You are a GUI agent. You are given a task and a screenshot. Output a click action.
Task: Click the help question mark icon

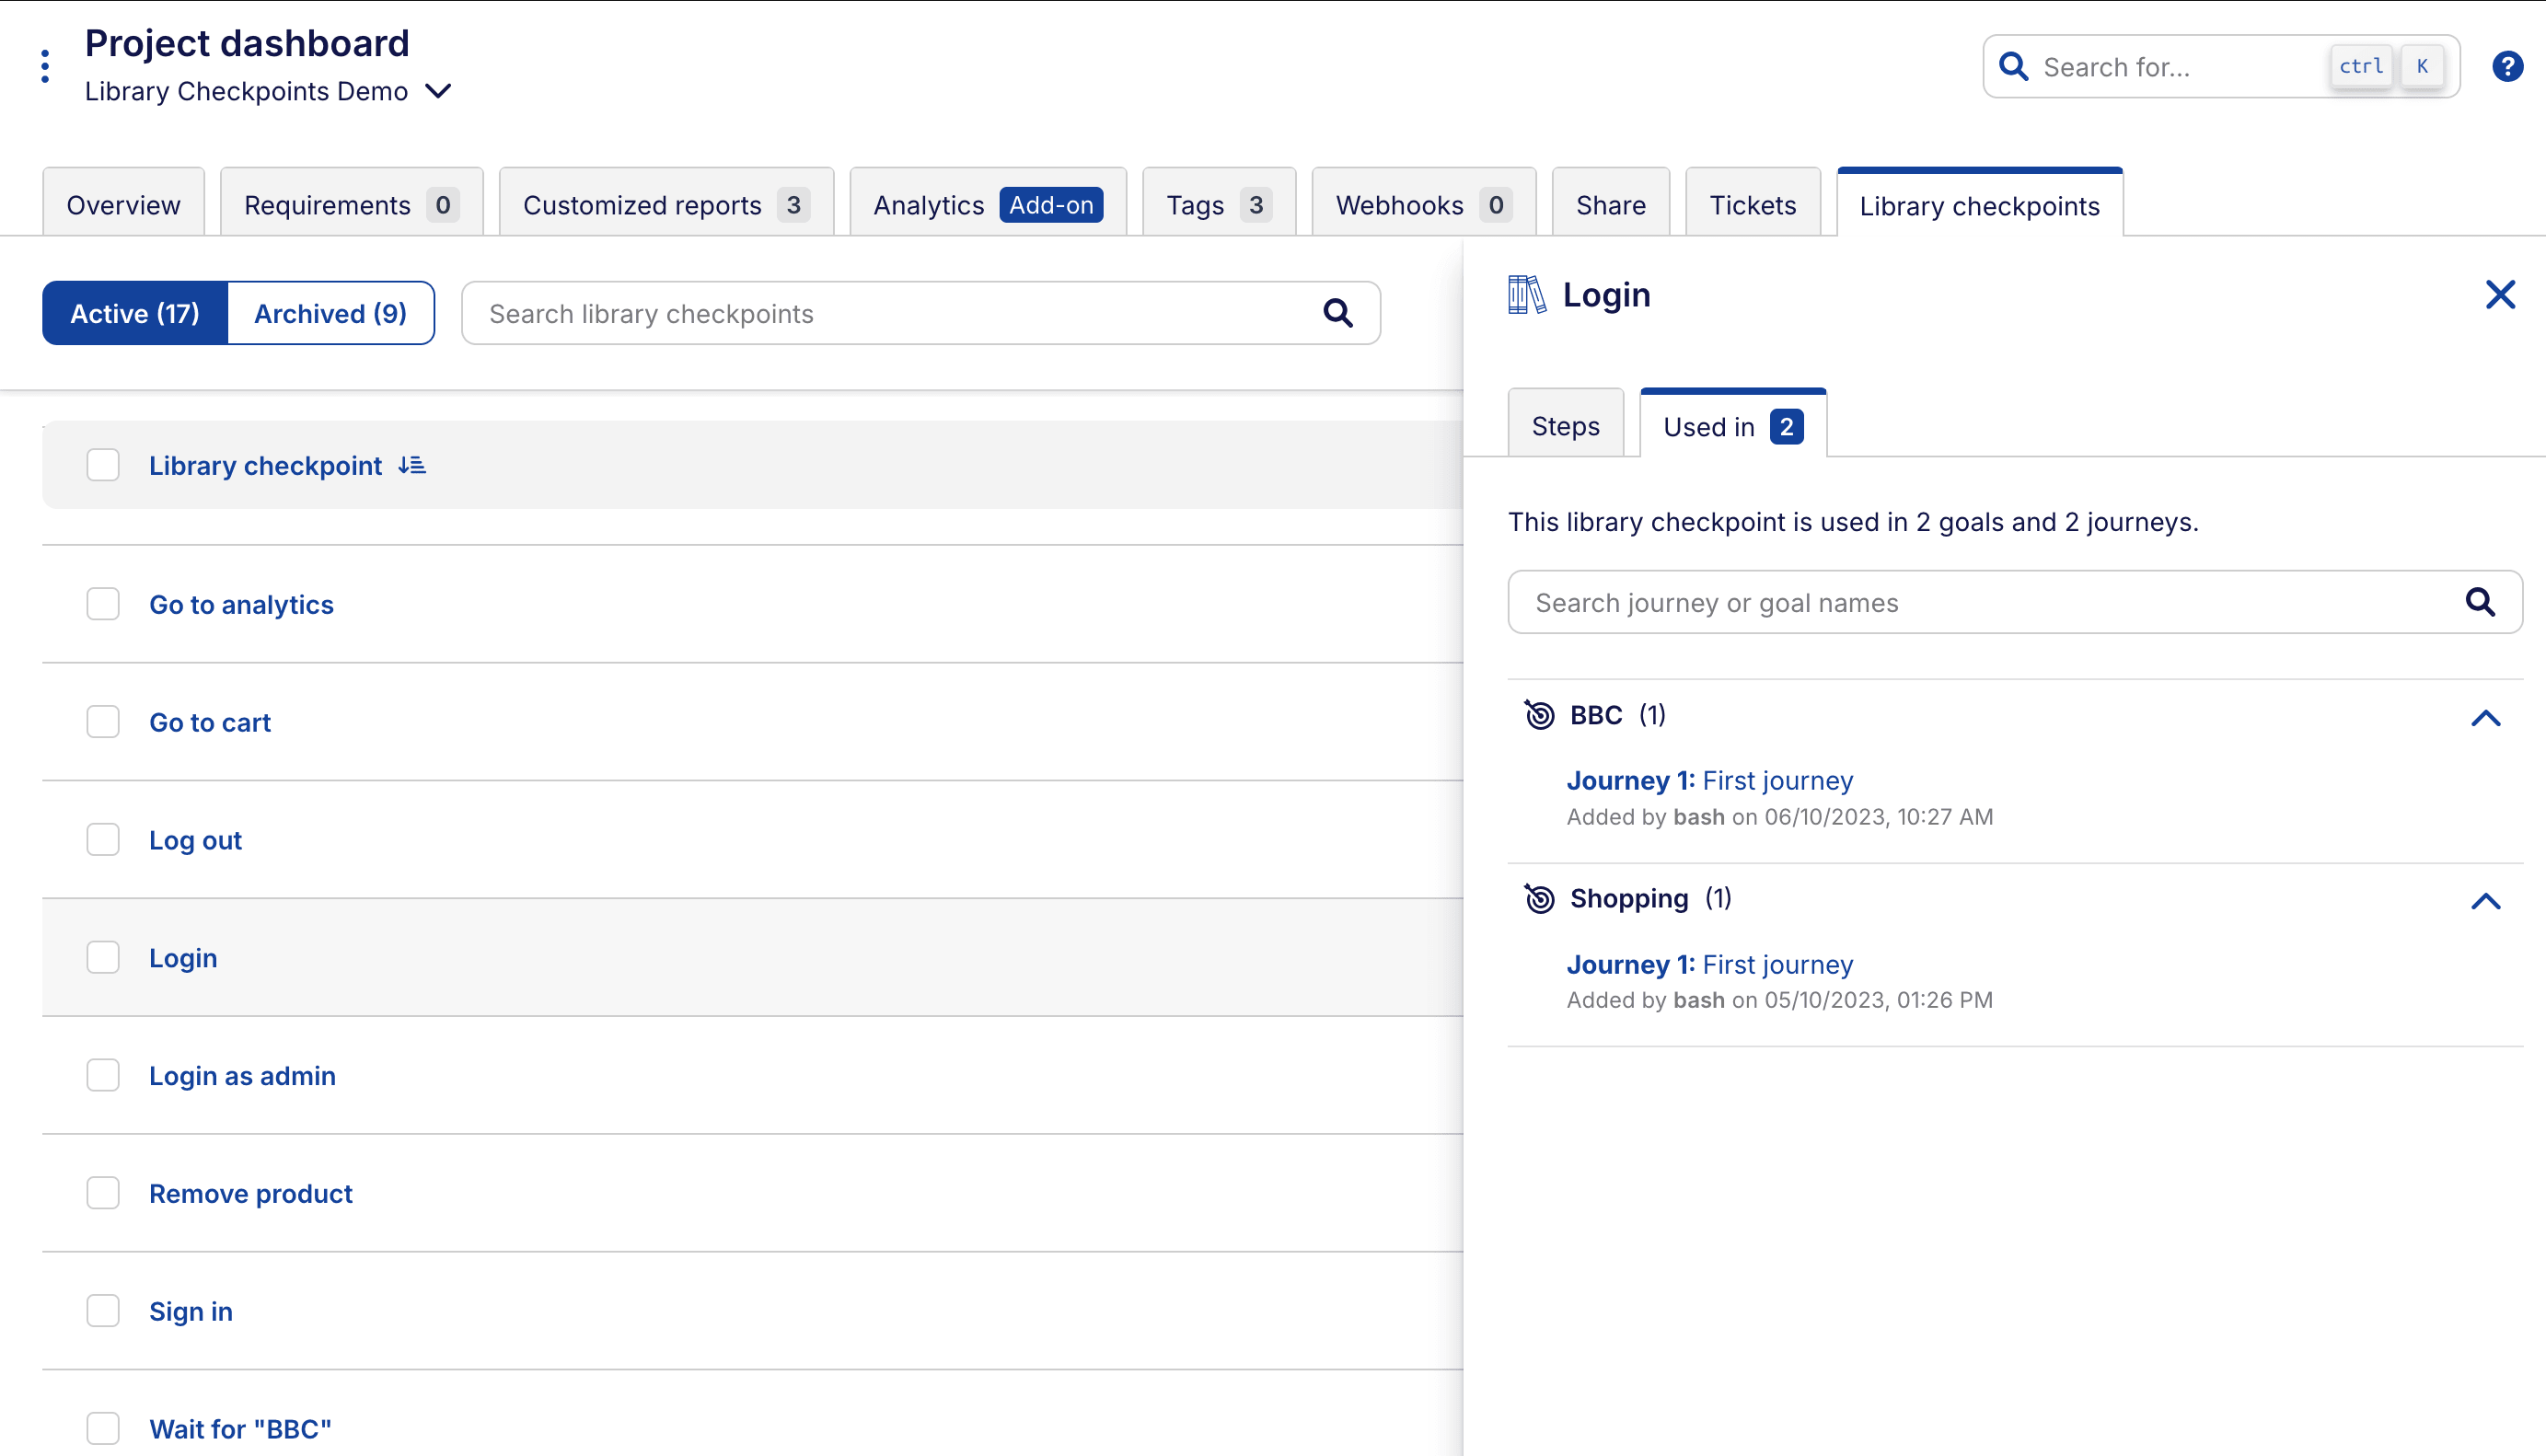[2506, 67]
